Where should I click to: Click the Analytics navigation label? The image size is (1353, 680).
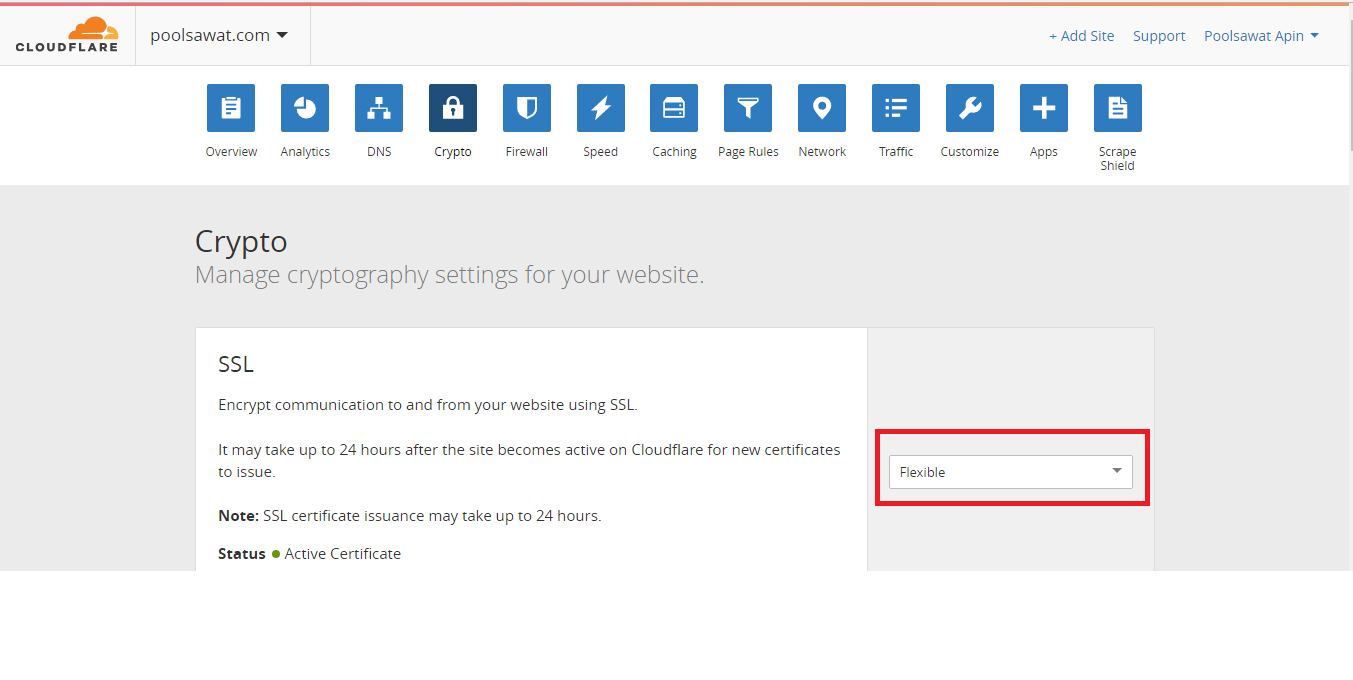(x=305, y=152)
